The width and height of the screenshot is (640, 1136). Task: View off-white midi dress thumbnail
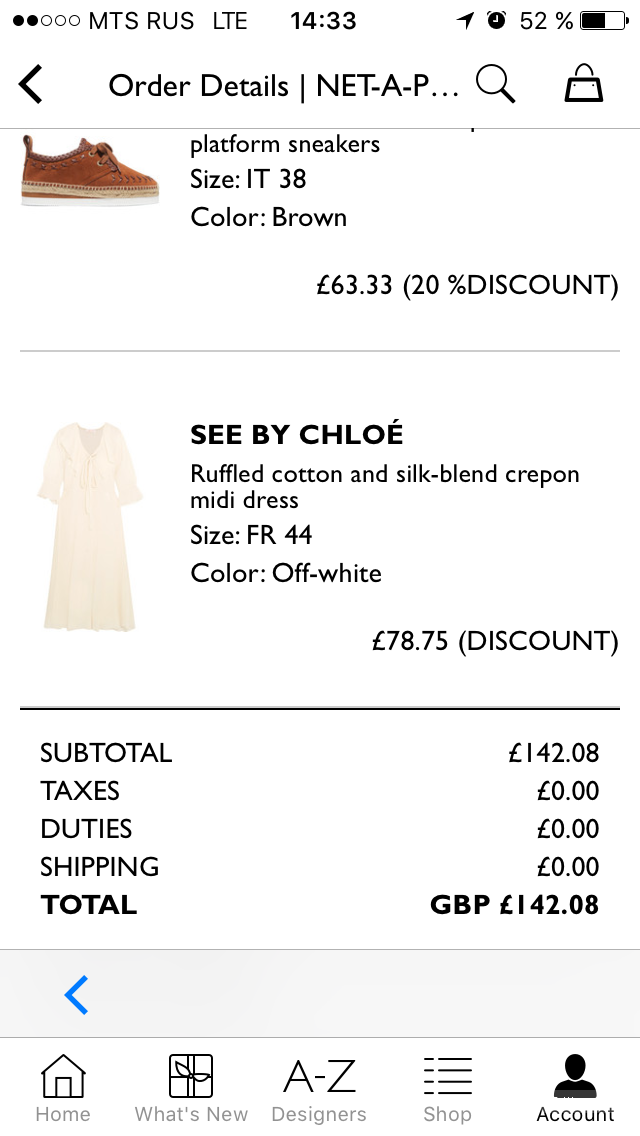click(x=90, y=527)
